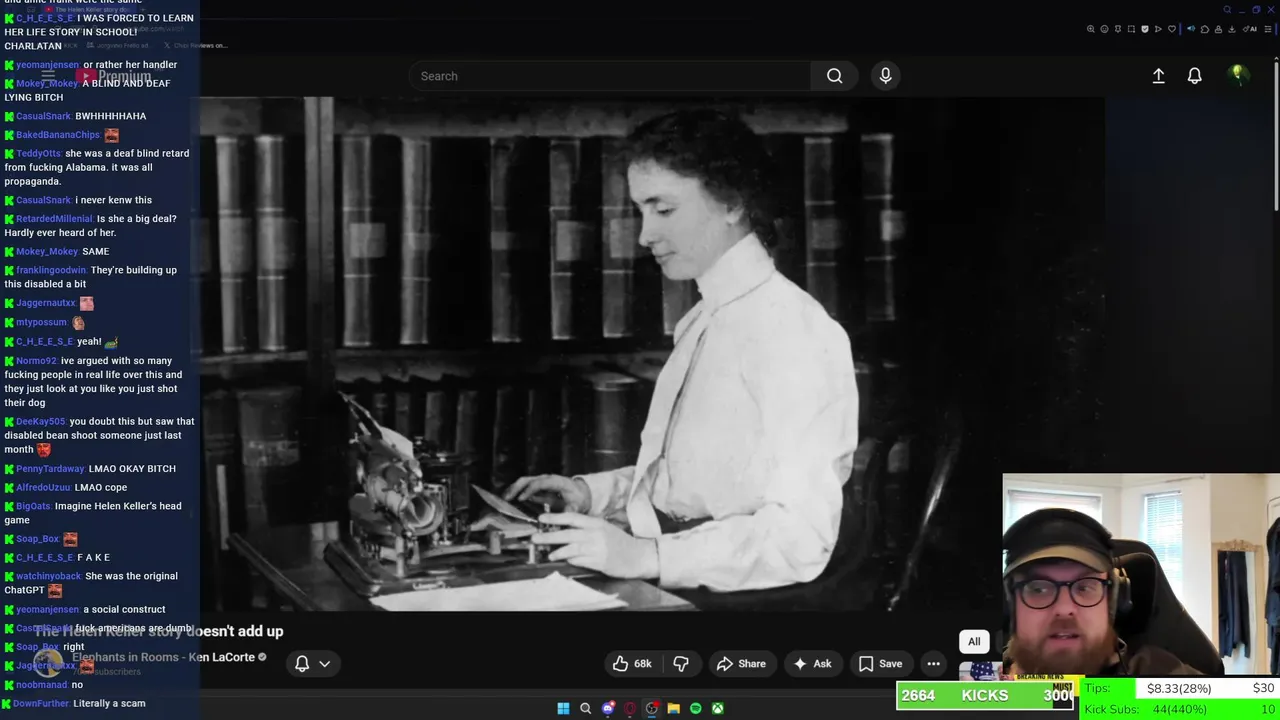This screenshot has height=720, width=1280.
Task: Like the video with 68k likes
Action: coord(632,664)
